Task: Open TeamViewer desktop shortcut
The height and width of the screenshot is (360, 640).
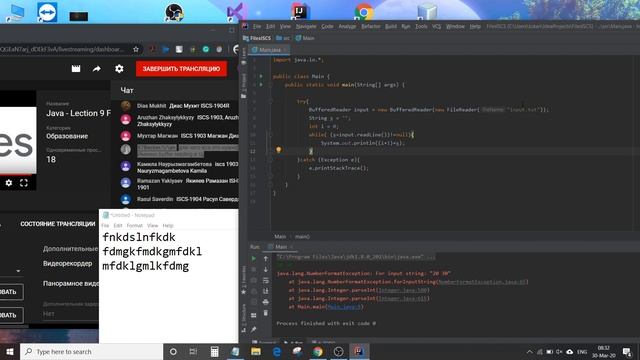Action: (47, 12)
